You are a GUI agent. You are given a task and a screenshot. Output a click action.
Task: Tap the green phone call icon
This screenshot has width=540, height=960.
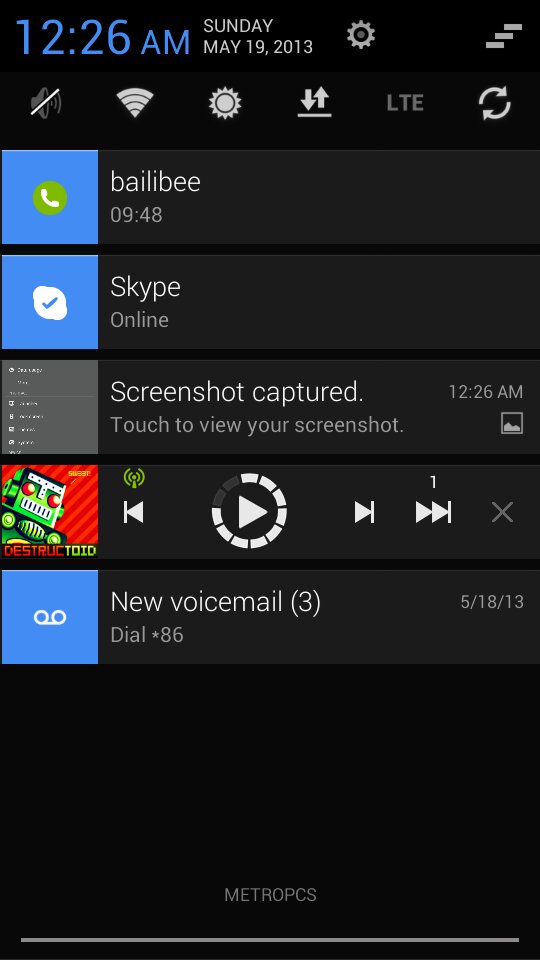[50, 198]
